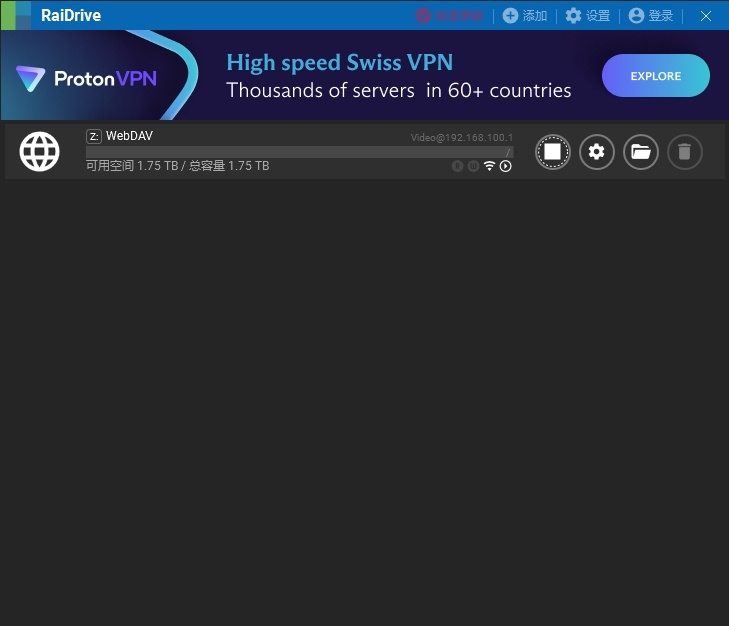Click the WebDAV globe icon

click(40, 152)
